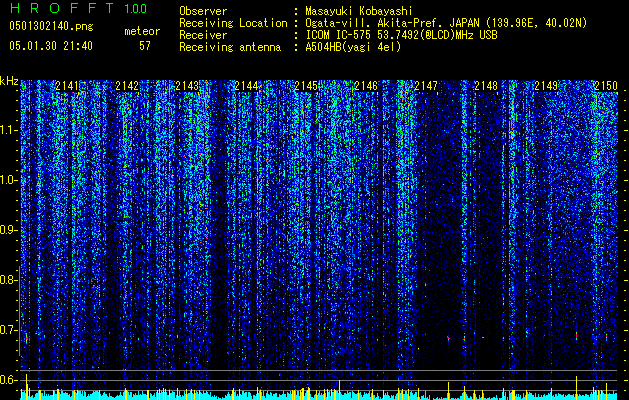
Task: Select the filename 0501302140.png
Action: (x=51, y=26)
